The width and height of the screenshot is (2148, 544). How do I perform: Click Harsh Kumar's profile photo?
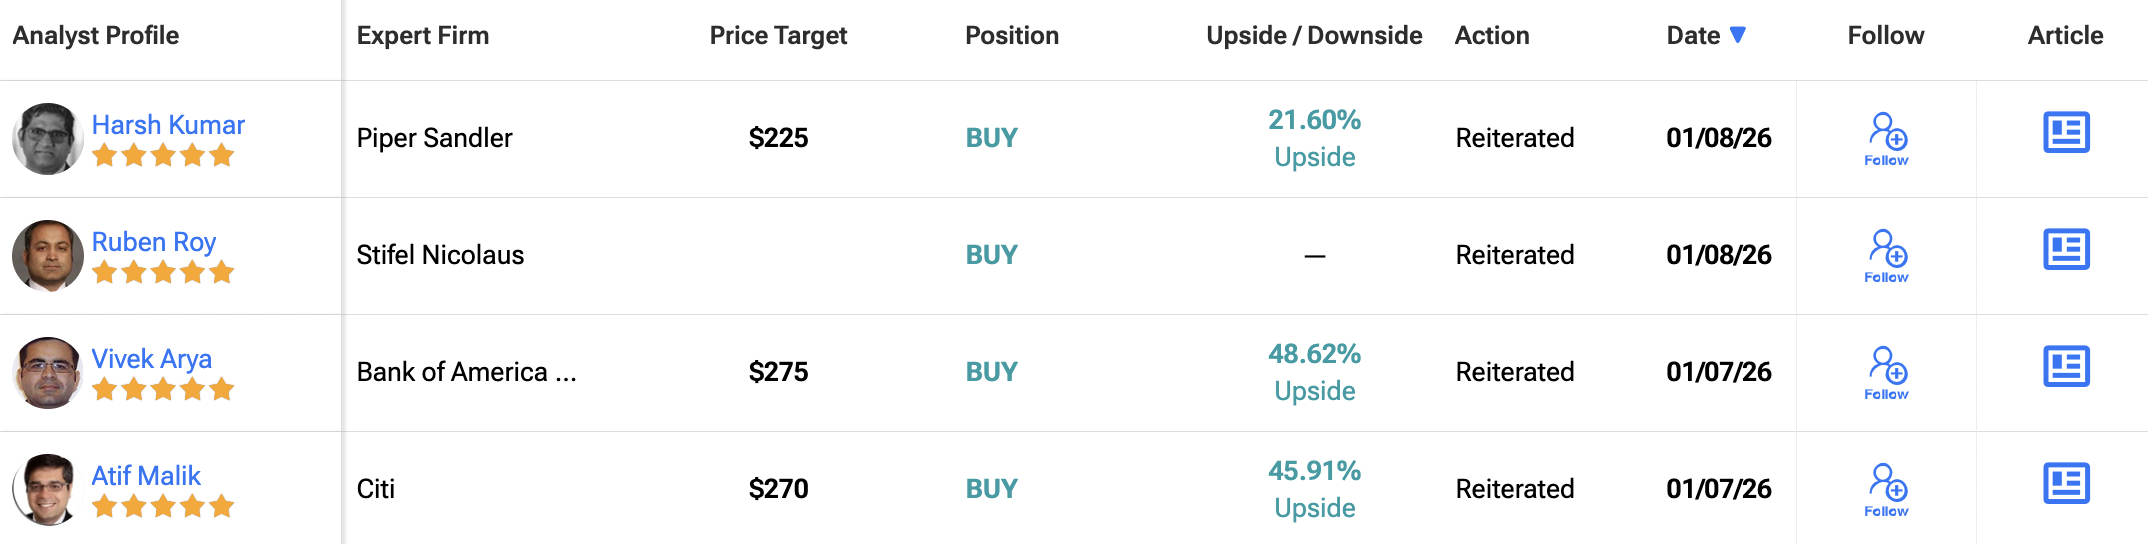coord(47,139)
